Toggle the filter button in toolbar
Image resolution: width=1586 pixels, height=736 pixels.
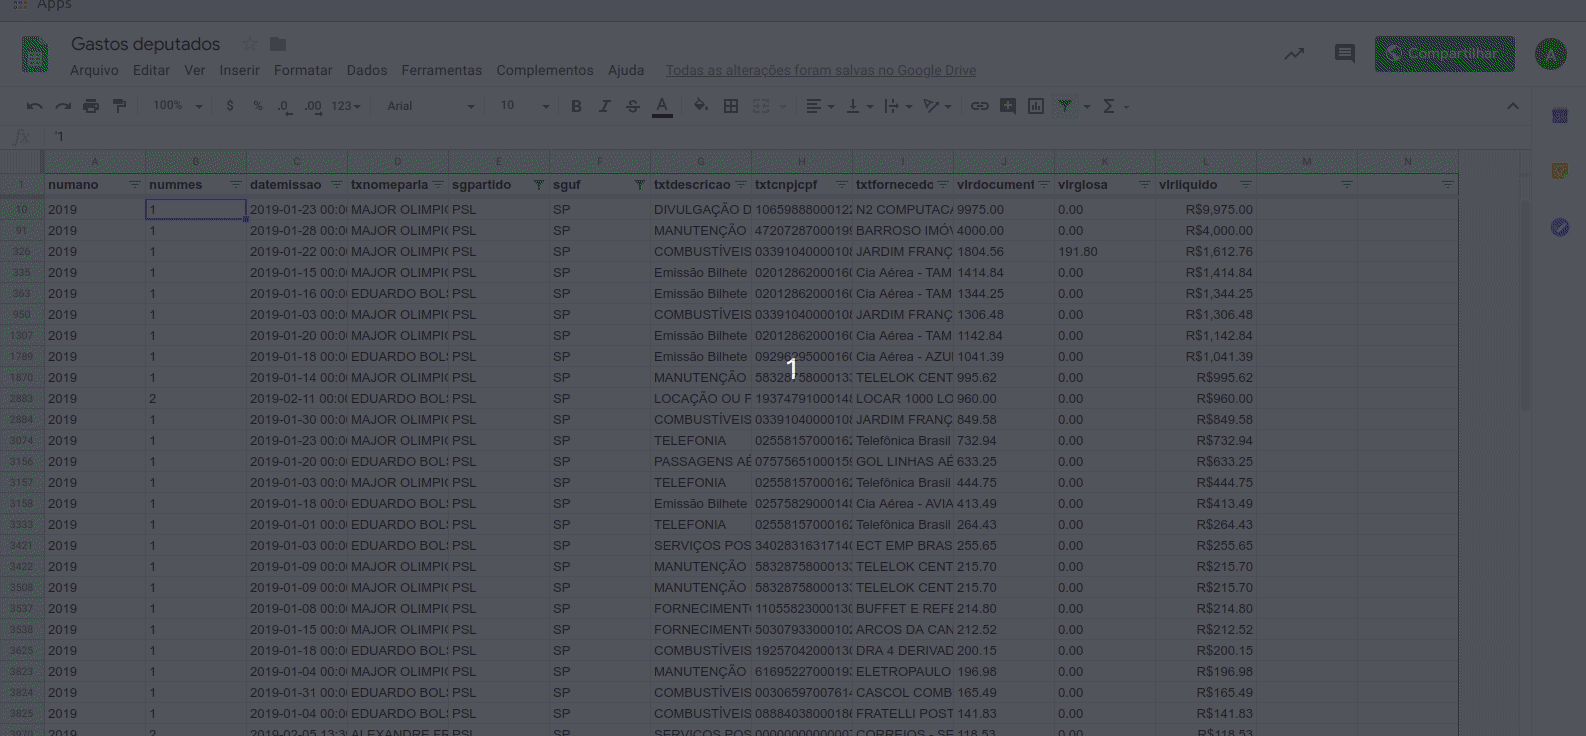point(1065,106)
